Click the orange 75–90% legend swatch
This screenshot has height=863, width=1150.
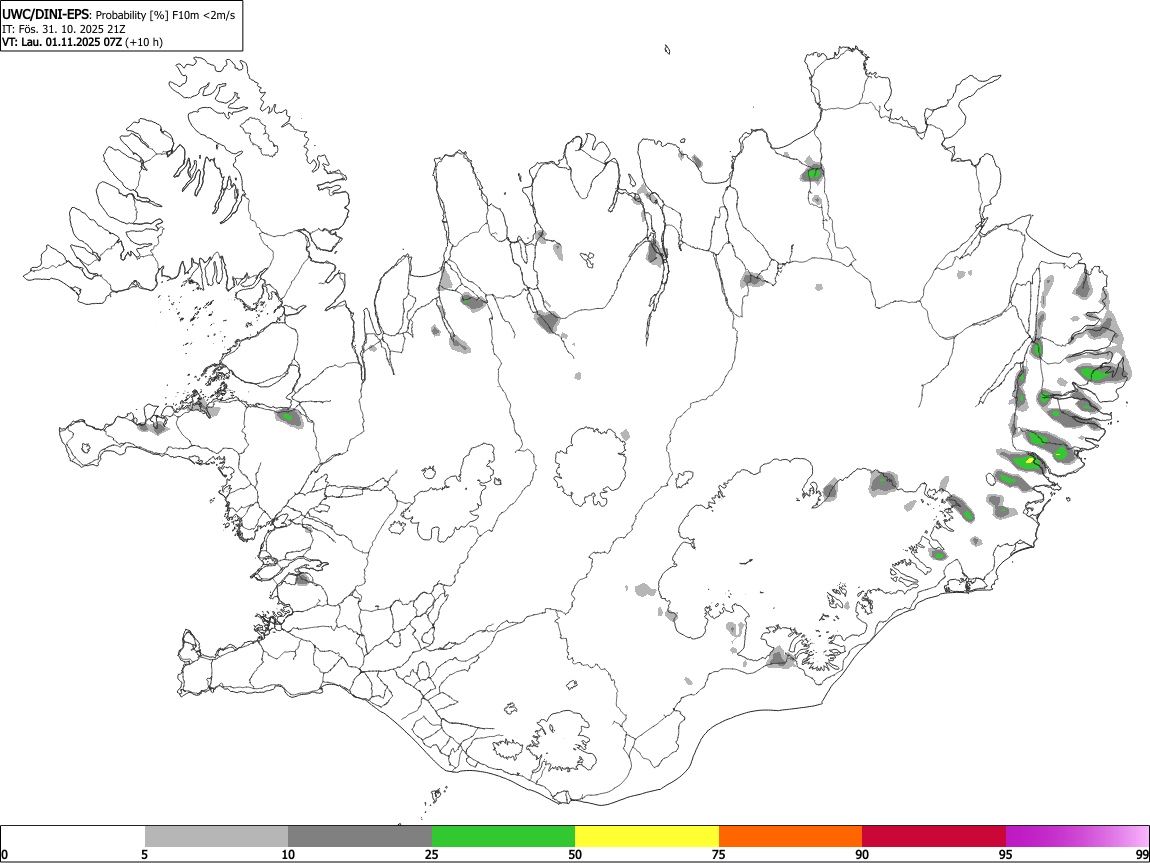[x=791, y=837]
